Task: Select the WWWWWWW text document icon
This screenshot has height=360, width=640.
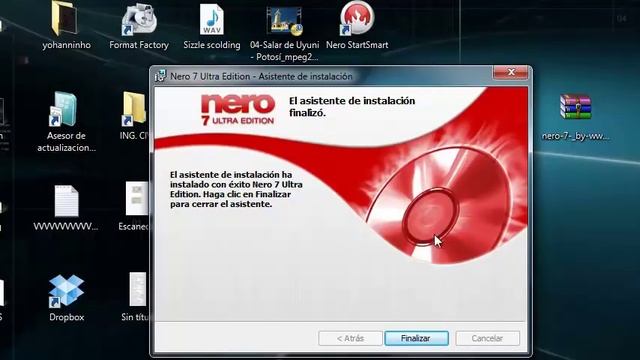Action: tap(66, 201)
